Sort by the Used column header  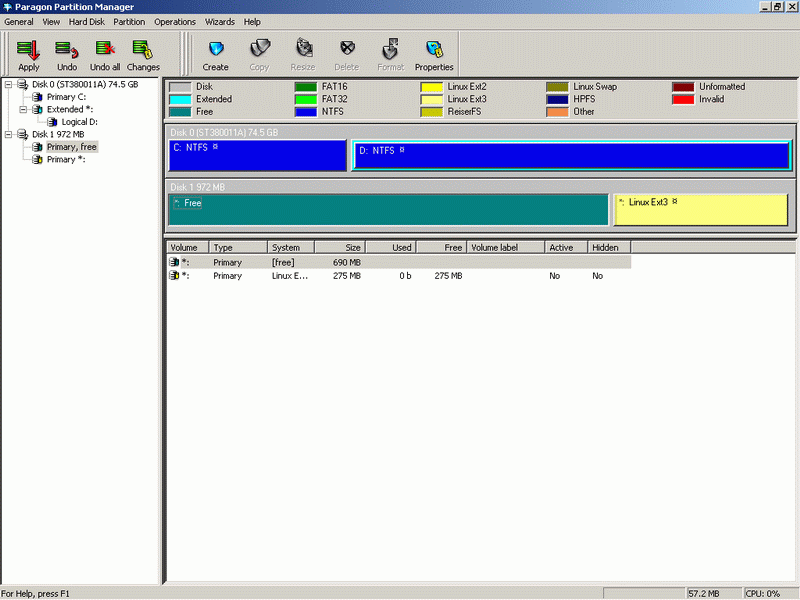point(391,247)
